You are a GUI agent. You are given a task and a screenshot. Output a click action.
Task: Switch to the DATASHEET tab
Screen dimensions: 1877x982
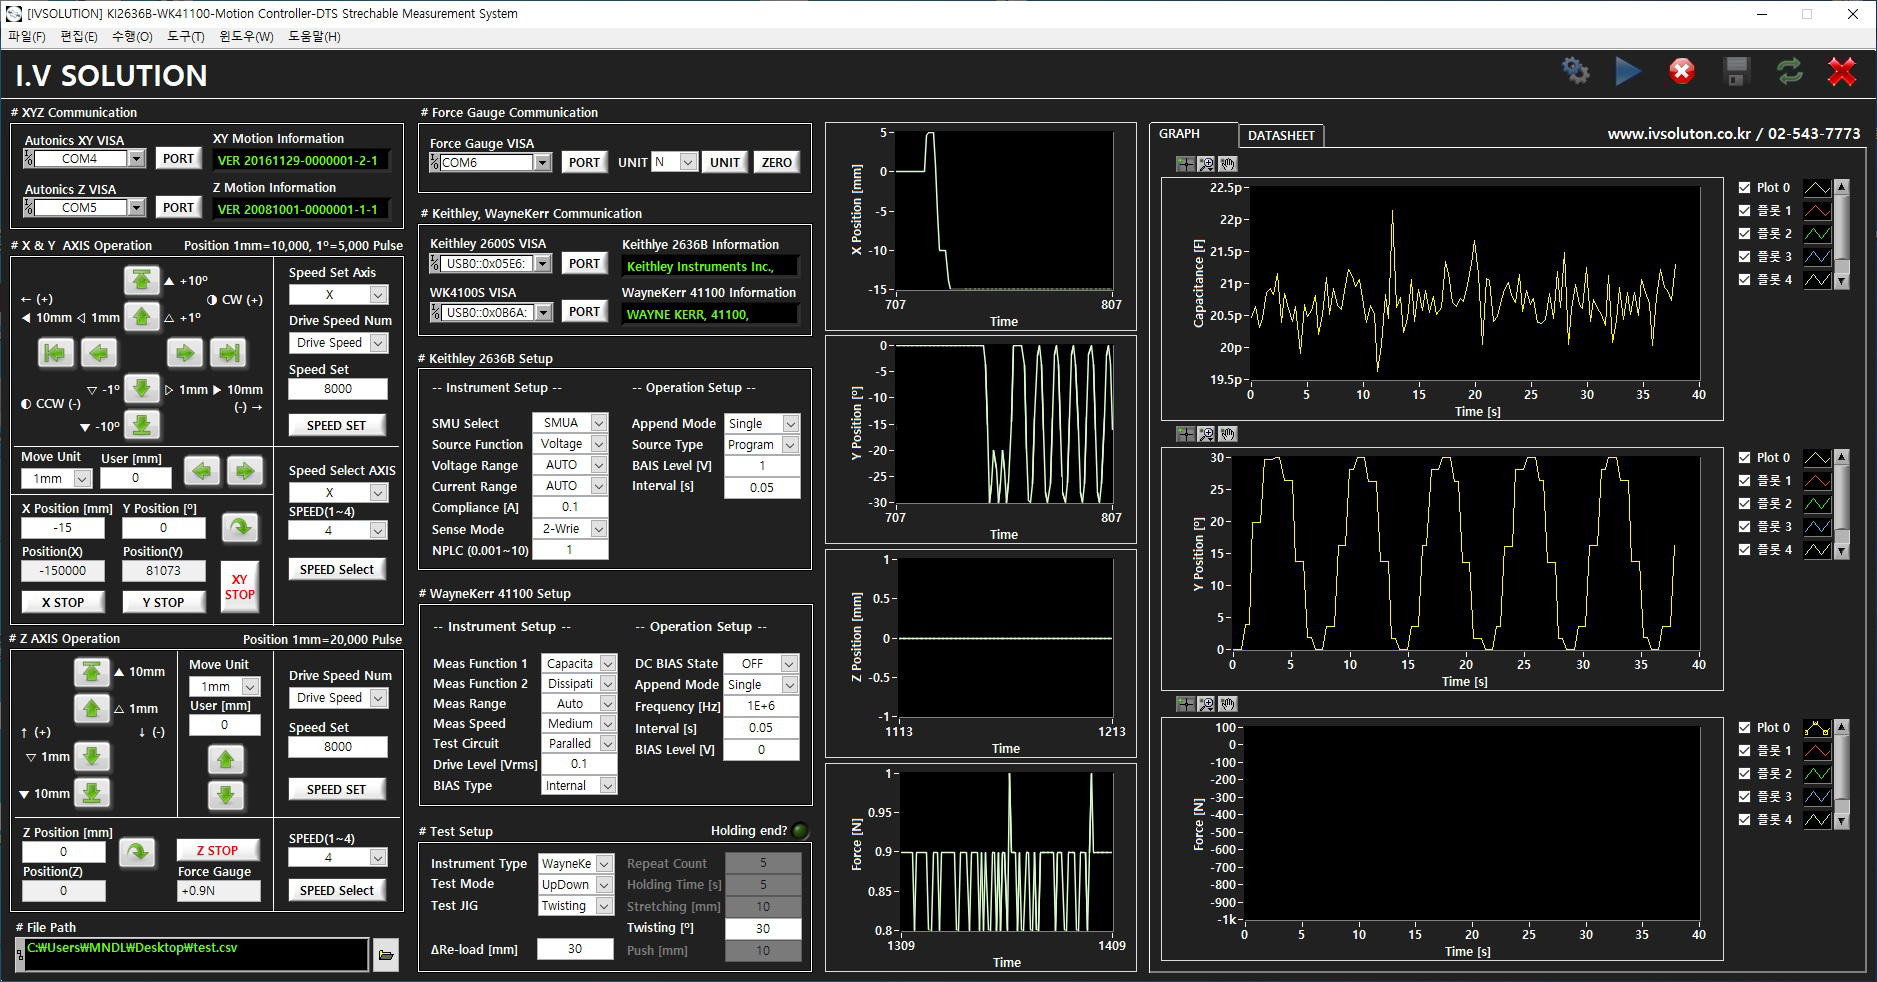[1280, 135]
